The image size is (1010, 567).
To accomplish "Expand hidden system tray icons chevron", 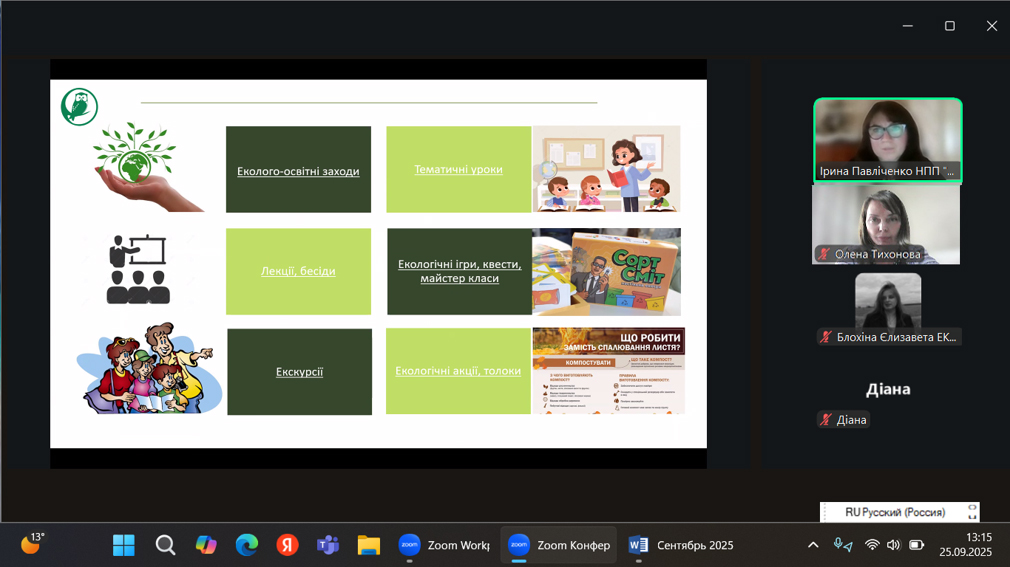I will coord(813,545).
